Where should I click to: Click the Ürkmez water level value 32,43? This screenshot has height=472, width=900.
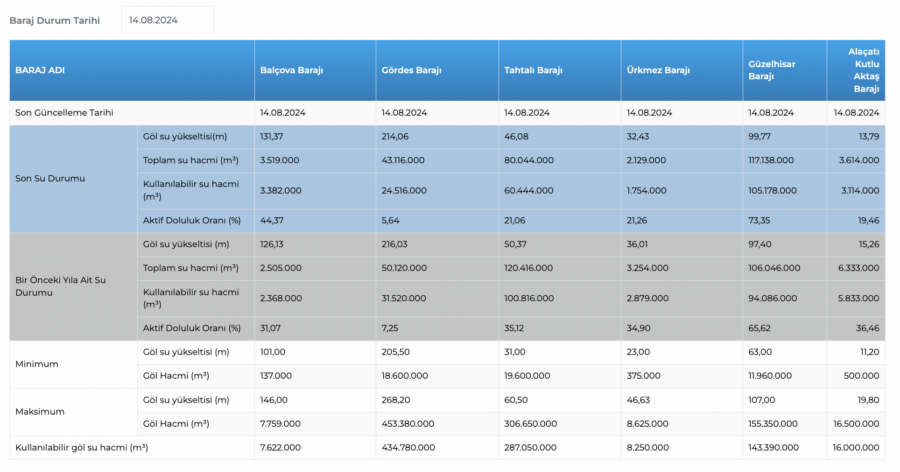[638, 137]
